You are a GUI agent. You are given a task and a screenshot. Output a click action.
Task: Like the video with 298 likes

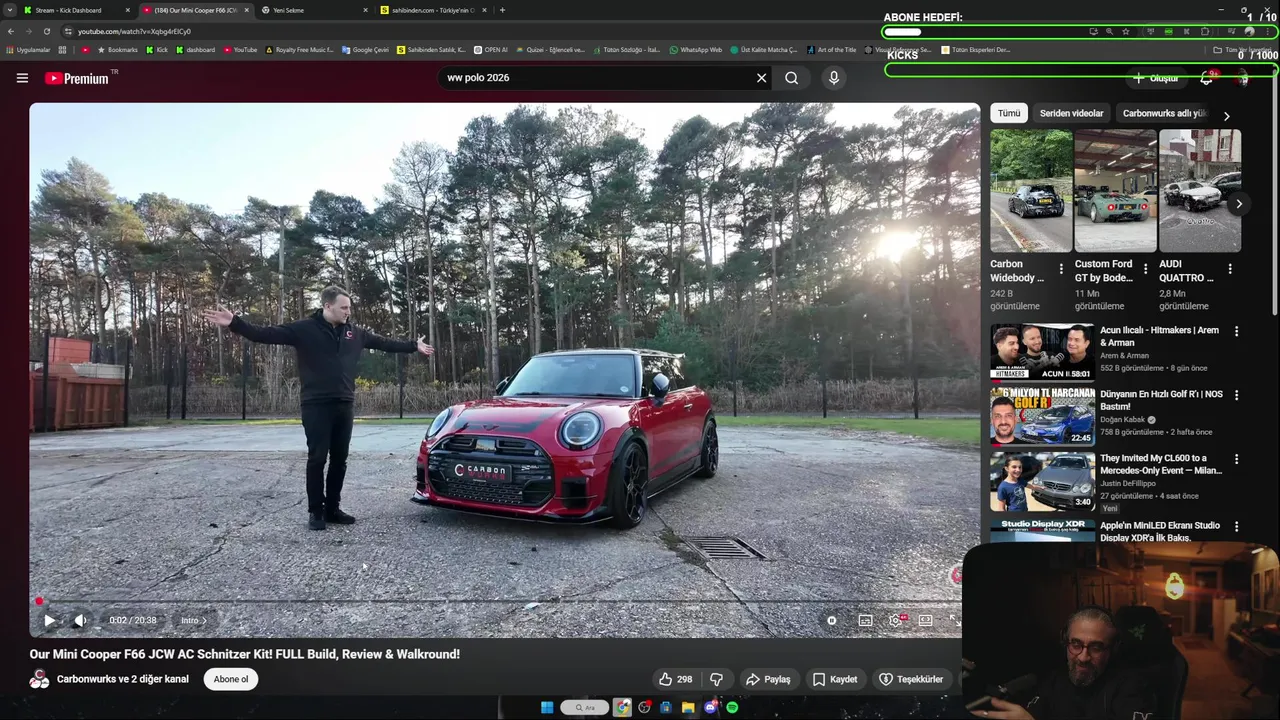tap(675, 679)
